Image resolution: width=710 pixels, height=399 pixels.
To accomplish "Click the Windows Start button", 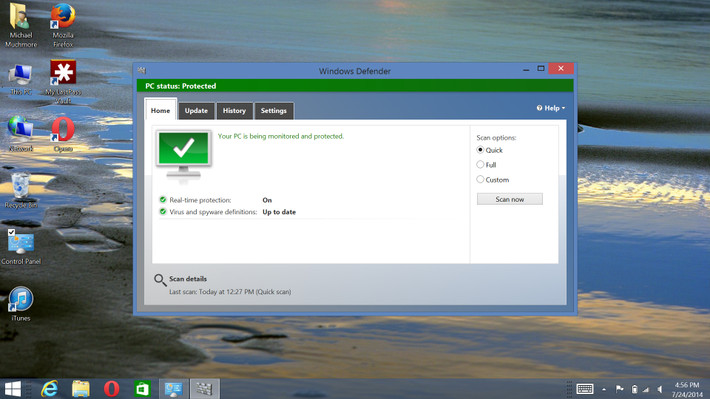I will point(13,389).
